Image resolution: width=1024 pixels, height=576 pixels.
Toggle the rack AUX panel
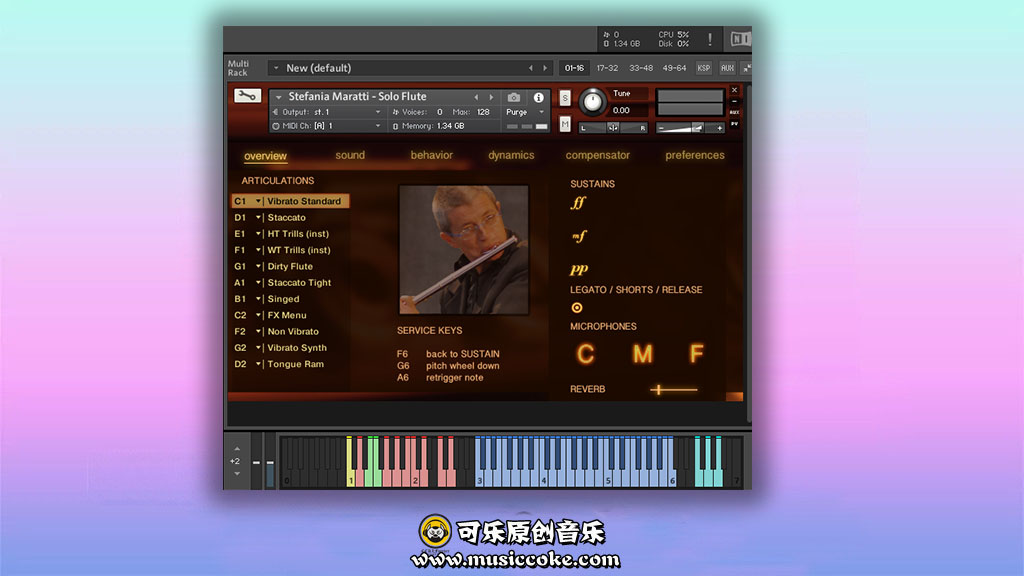pyautogui.click(x=727, y=68)
